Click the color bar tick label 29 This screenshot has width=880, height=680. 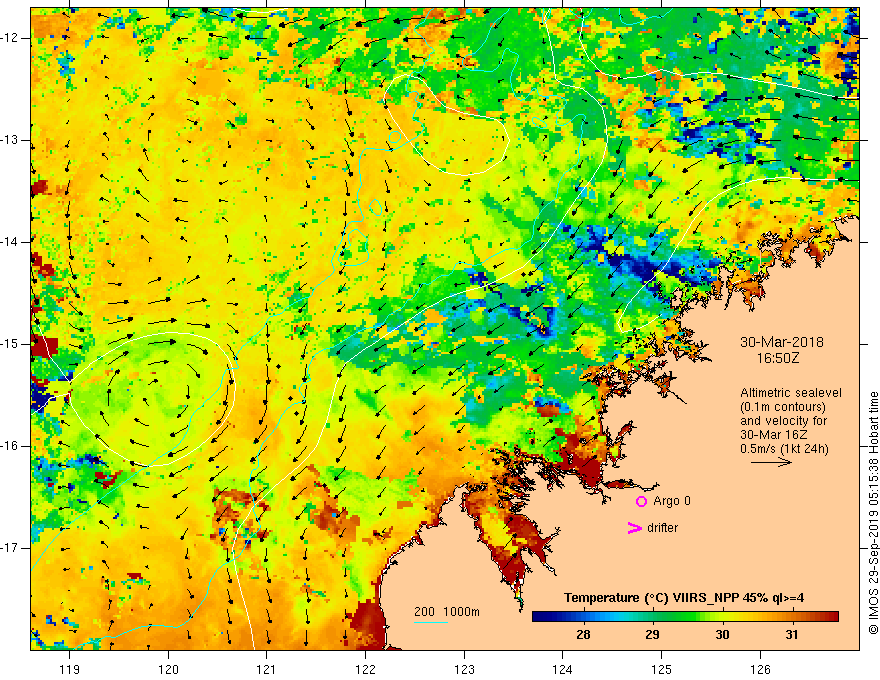pyautogui.click(x=652, y=635)
